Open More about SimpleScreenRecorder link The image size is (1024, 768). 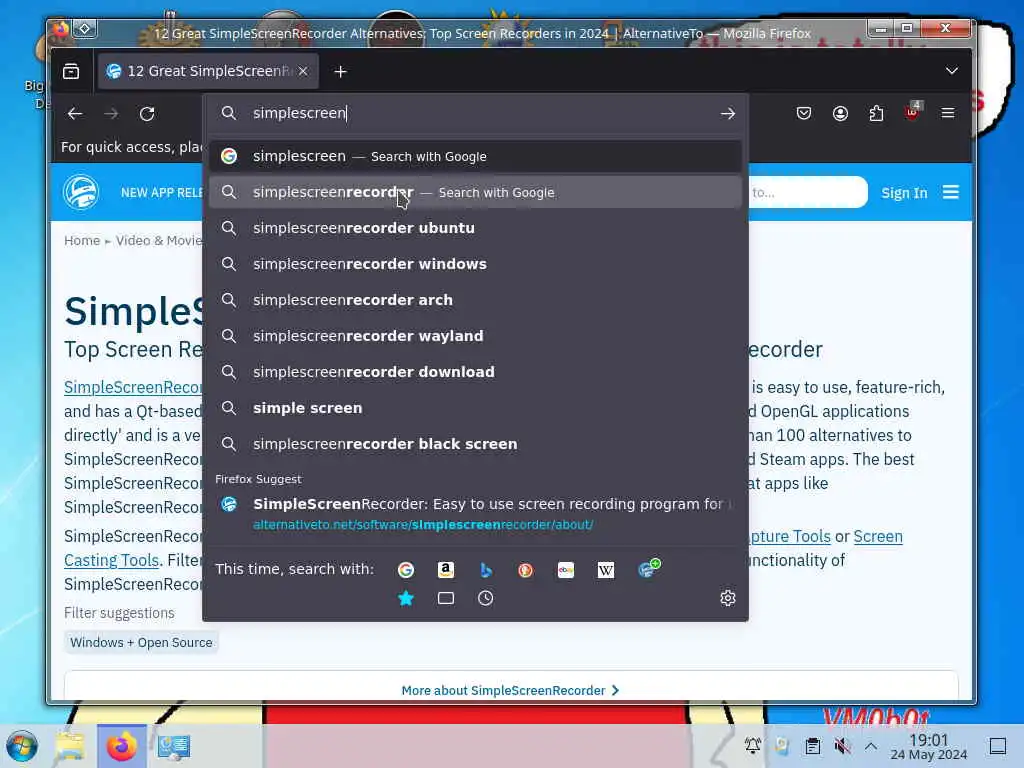coord(510,690)
